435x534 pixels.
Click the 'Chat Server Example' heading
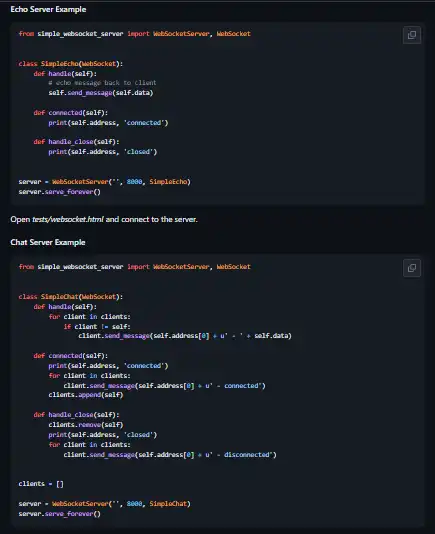coord(48,242)
